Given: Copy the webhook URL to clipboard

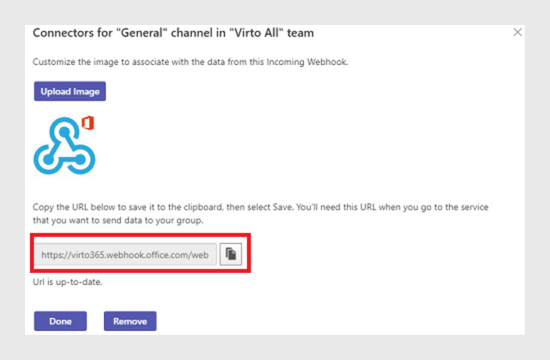Looking at the screenshot, I should pyautogui.click(x=230, y=254).
